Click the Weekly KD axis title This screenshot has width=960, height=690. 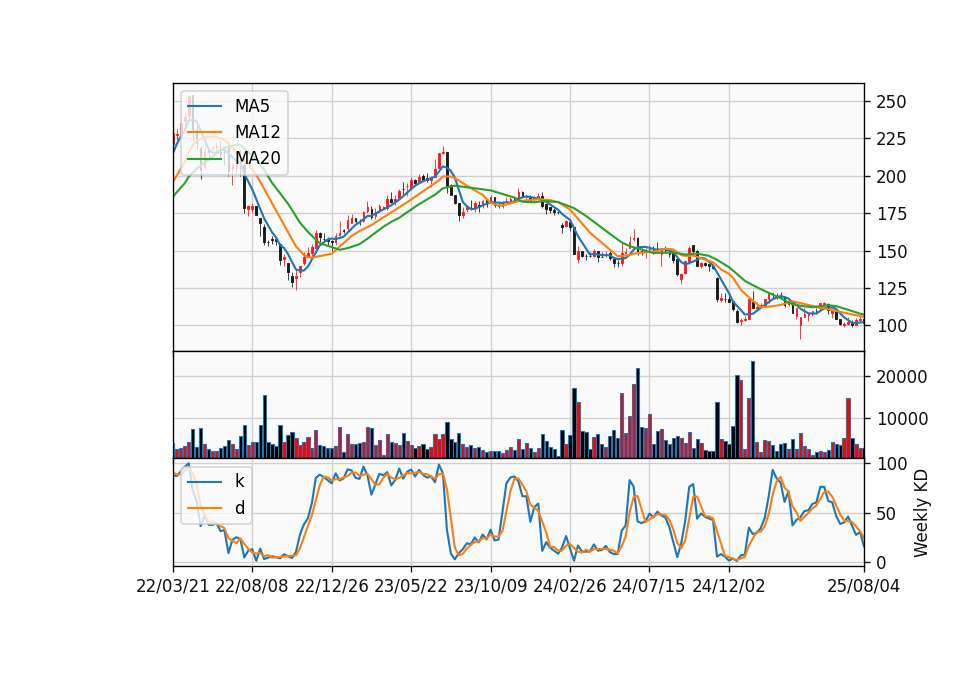[921, 513]
